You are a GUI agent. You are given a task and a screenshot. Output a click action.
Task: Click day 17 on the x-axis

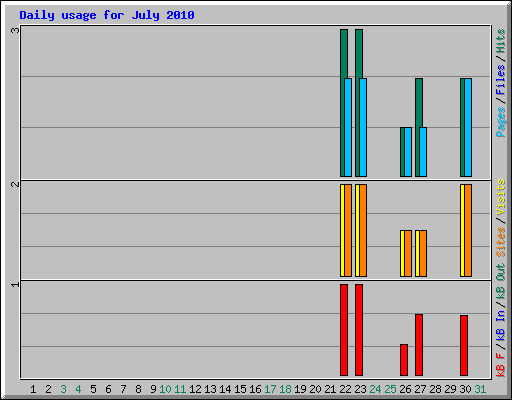[x=270, y=389]
